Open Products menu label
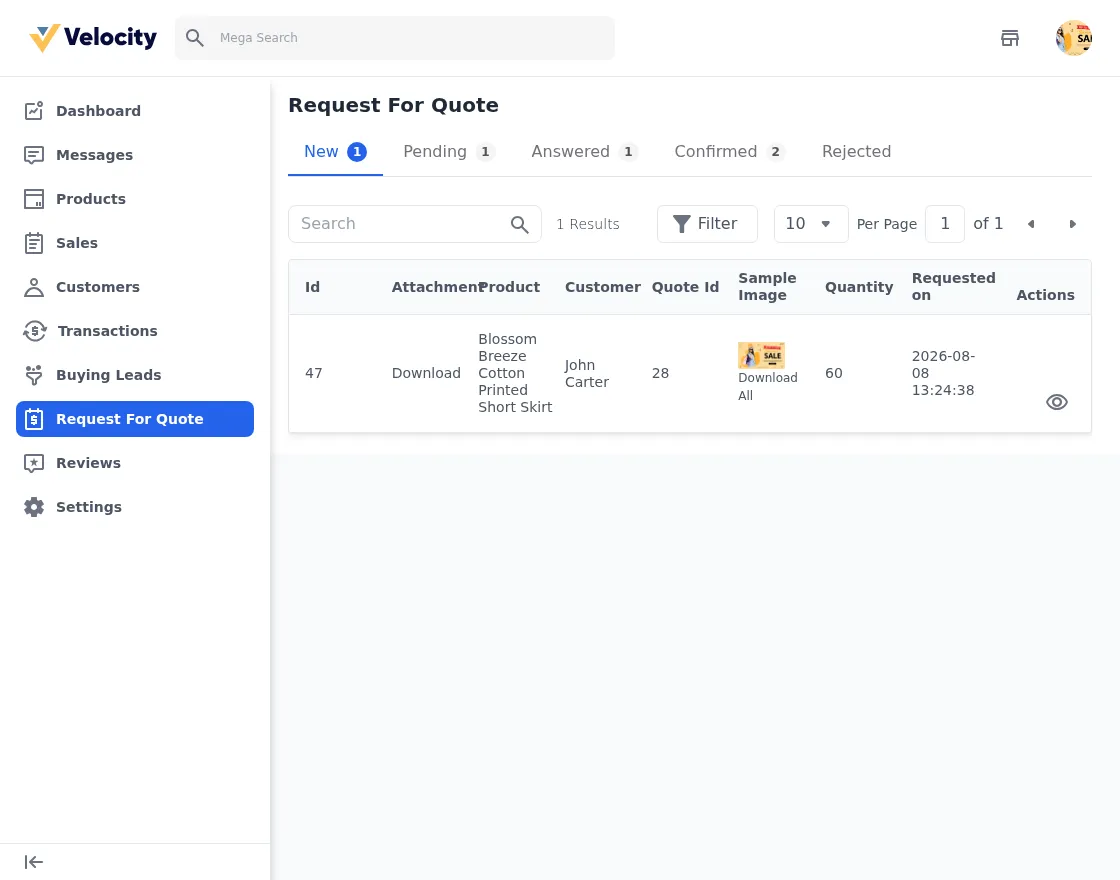 coord(91,199)
